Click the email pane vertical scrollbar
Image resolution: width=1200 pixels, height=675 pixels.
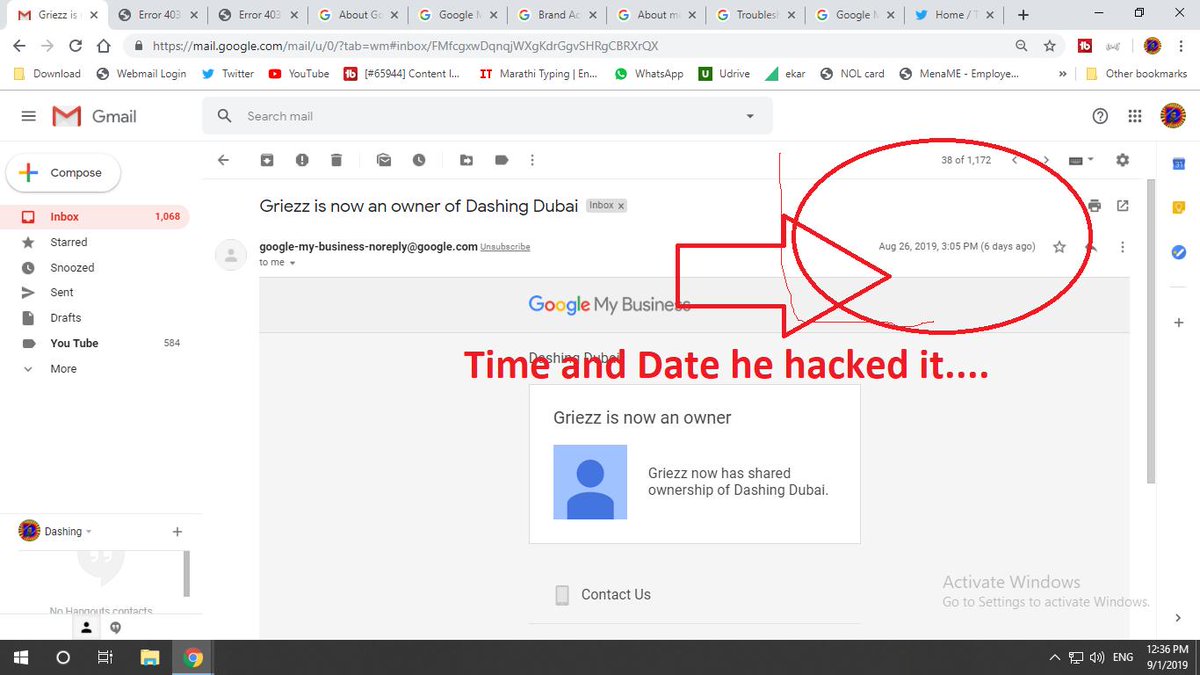pos(1149,330)
